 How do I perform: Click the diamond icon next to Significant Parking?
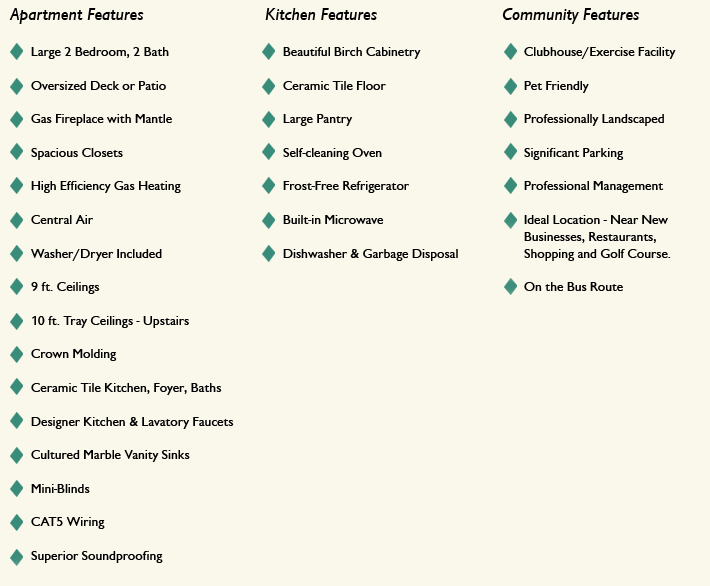[509, 153]
